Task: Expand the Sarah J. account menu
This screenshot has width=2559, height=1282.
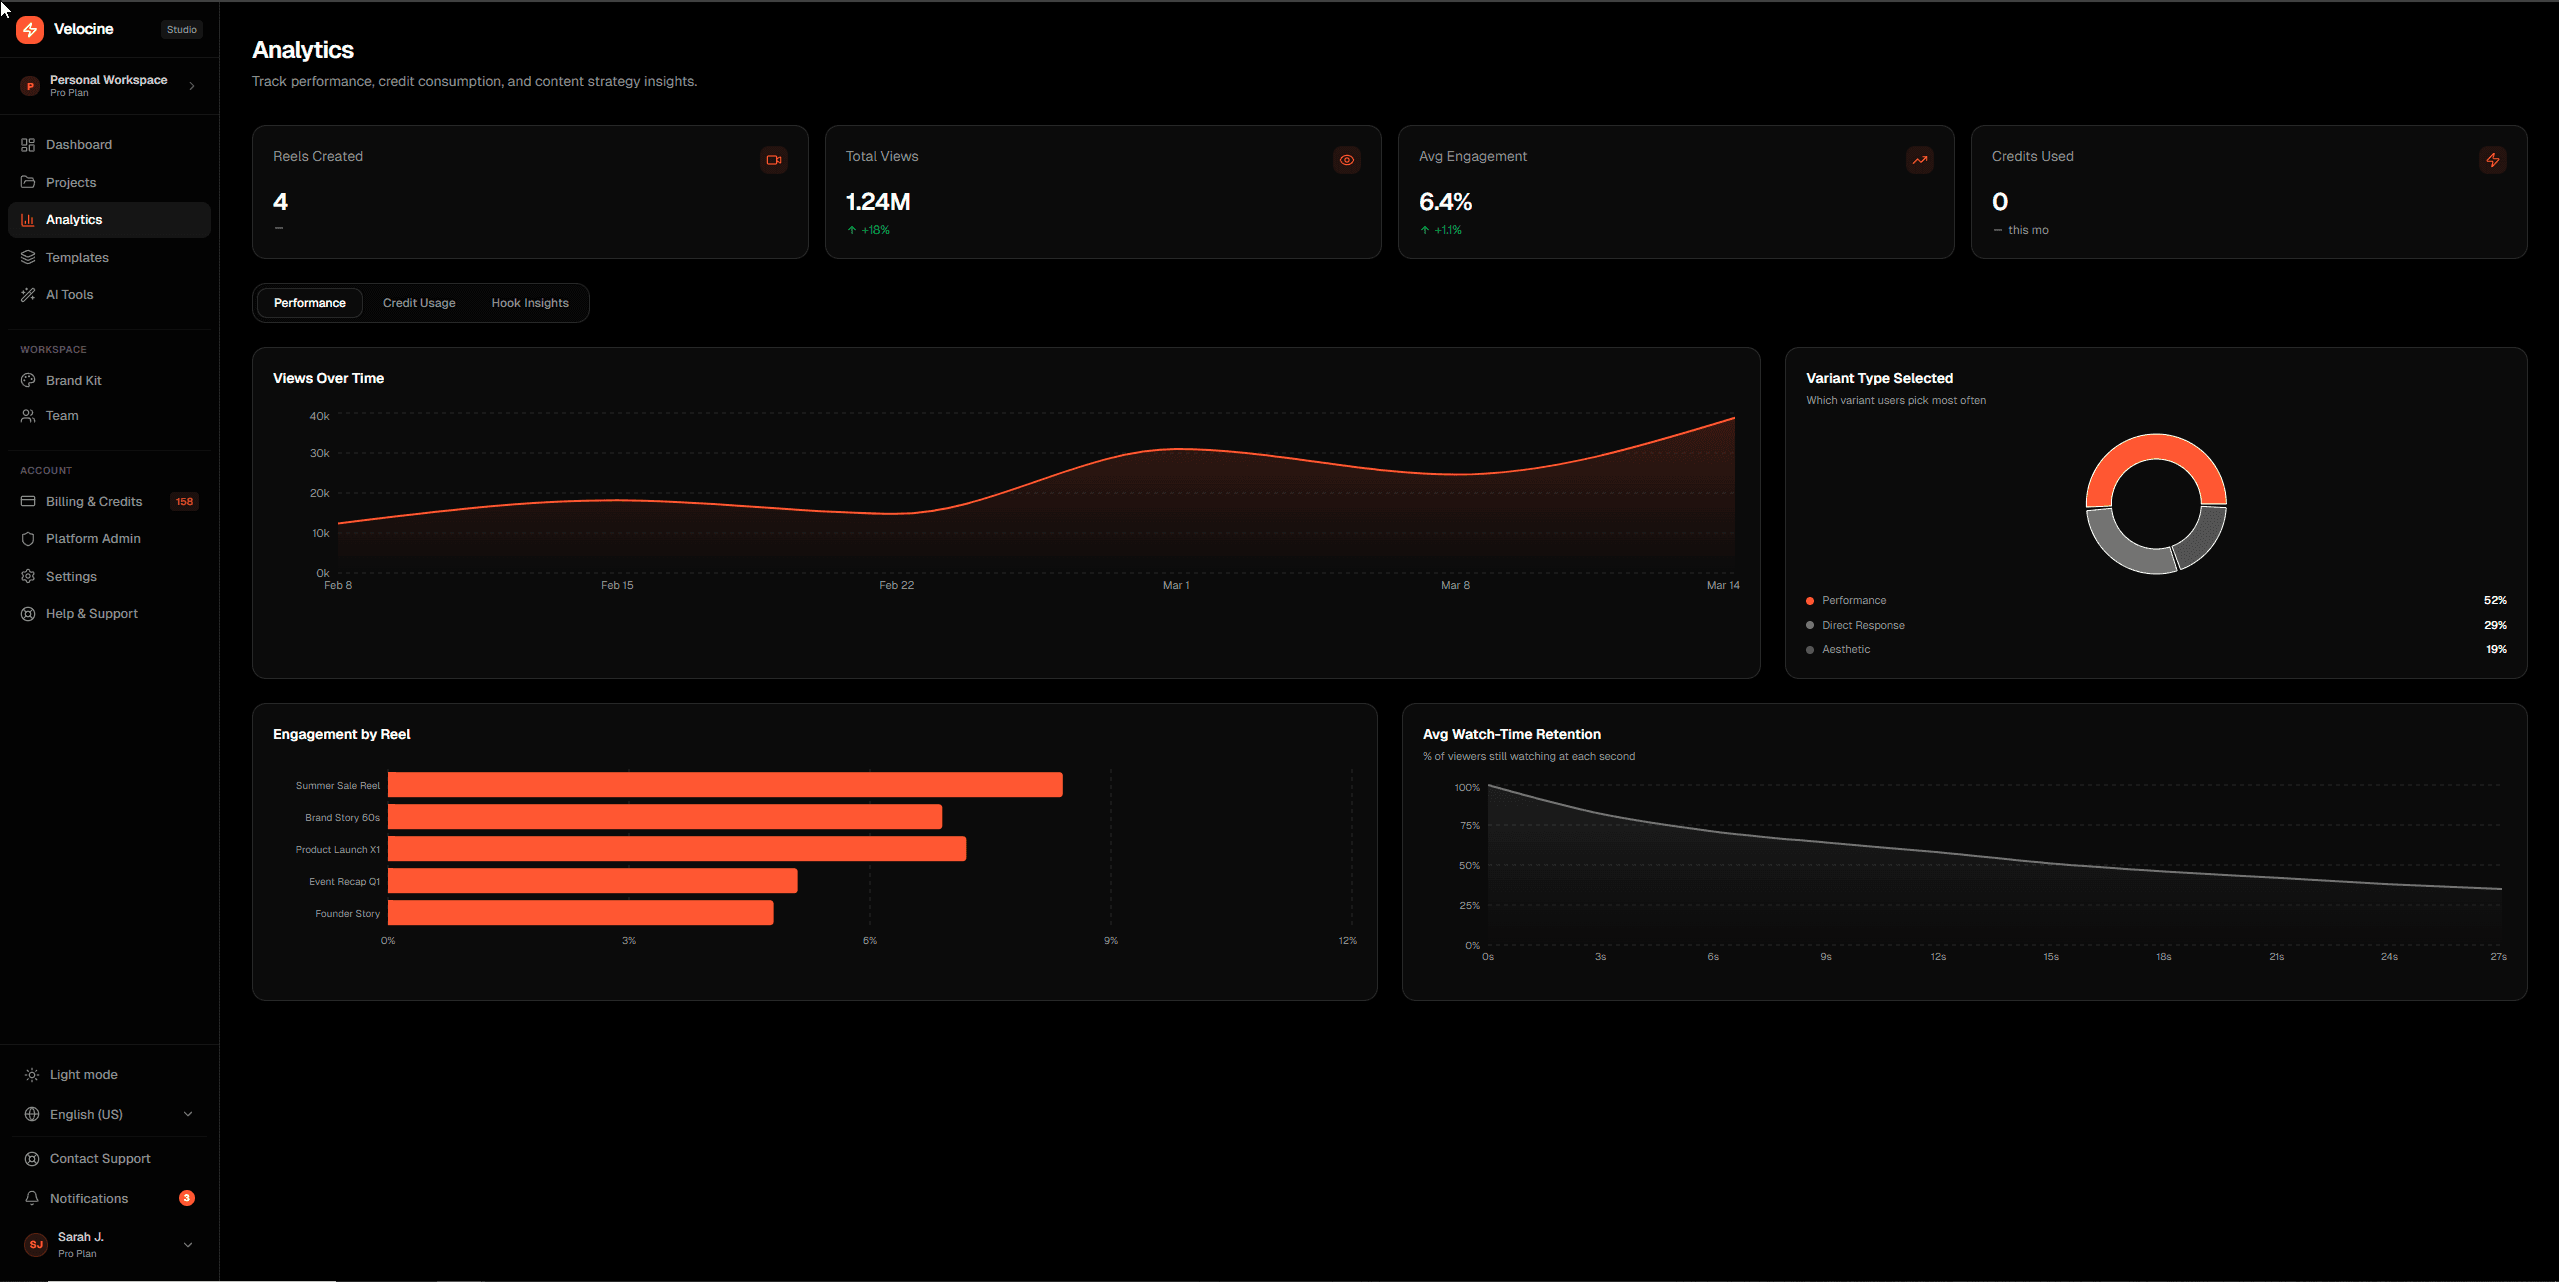Action: pos(187,1245)
